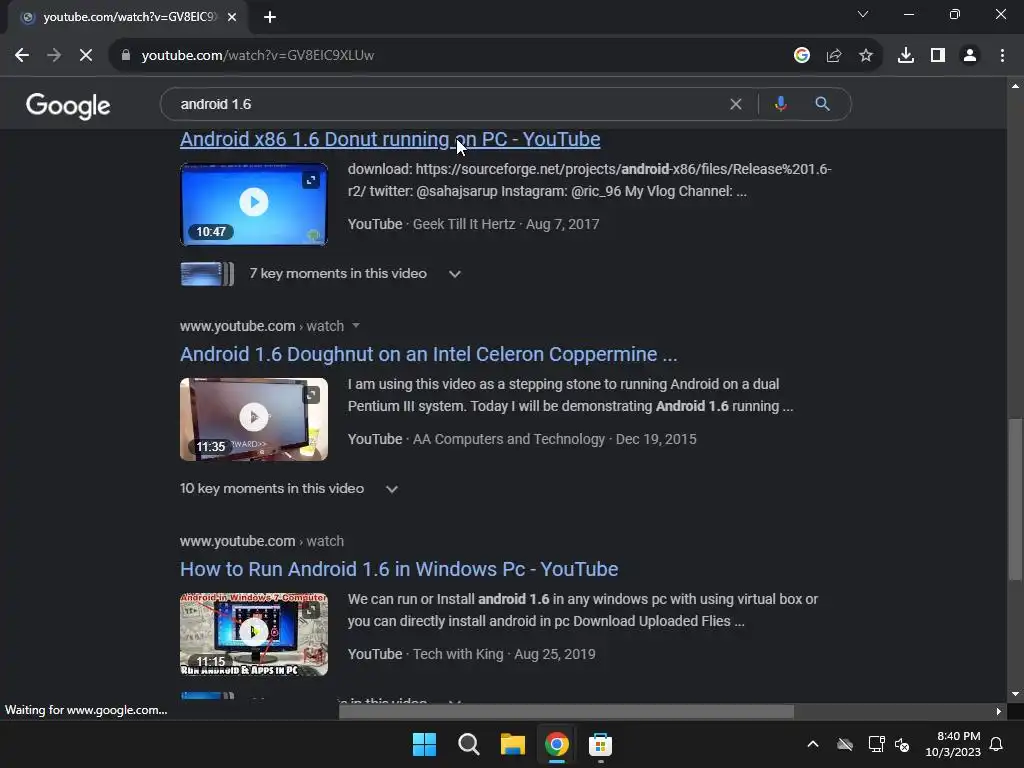Show hidden system tray icons
Viewport: 1024px width, 768px height.
pos(813,744)
